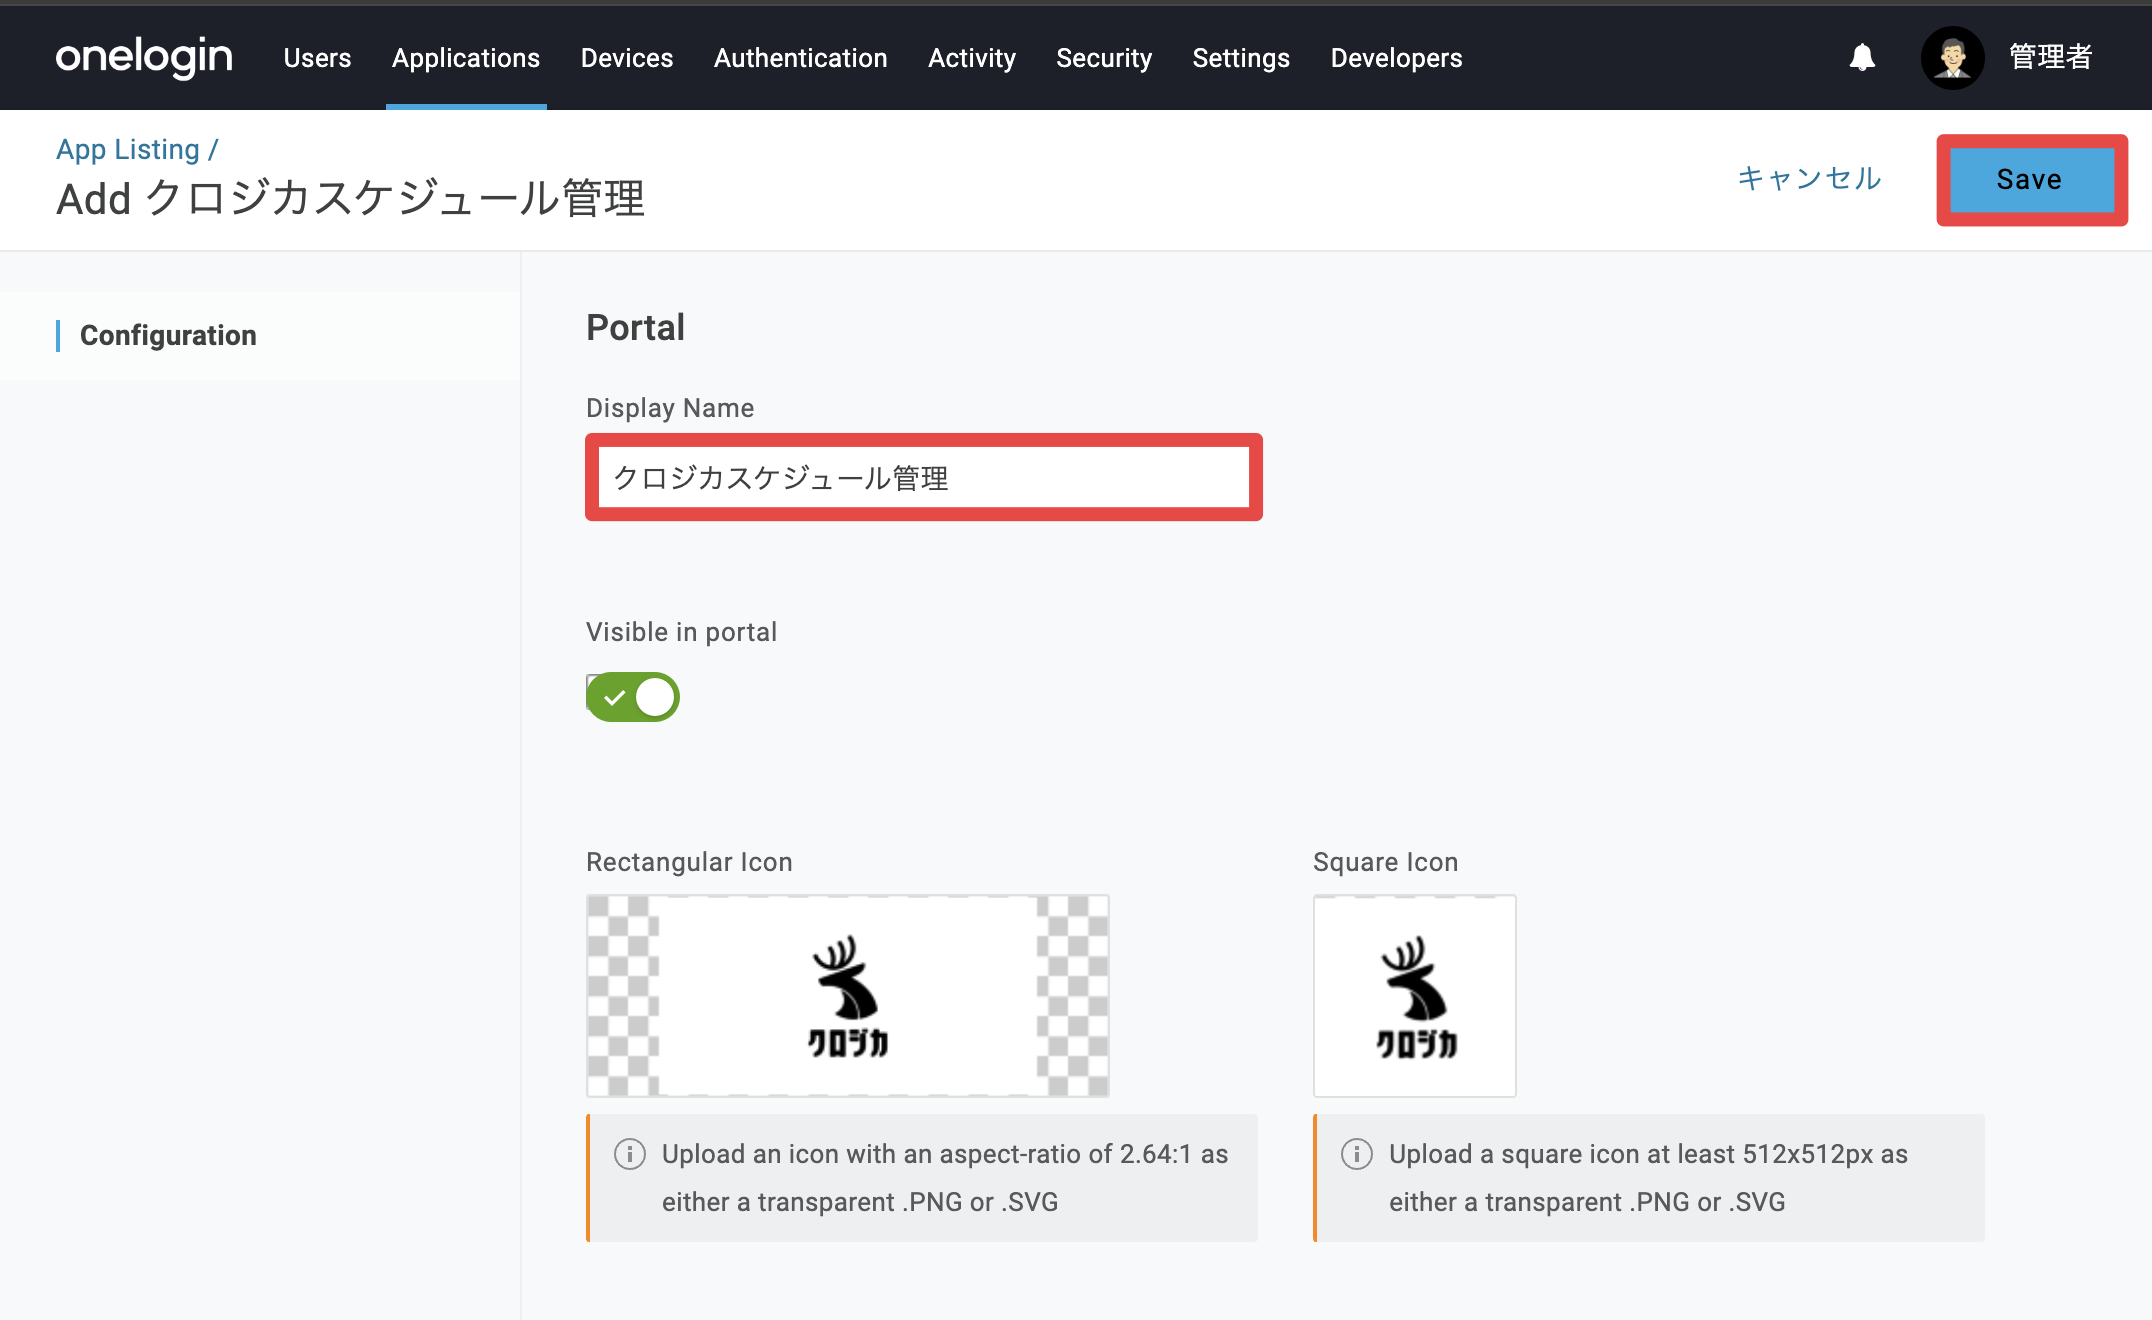Open the Applications menu

pos(466,58)
